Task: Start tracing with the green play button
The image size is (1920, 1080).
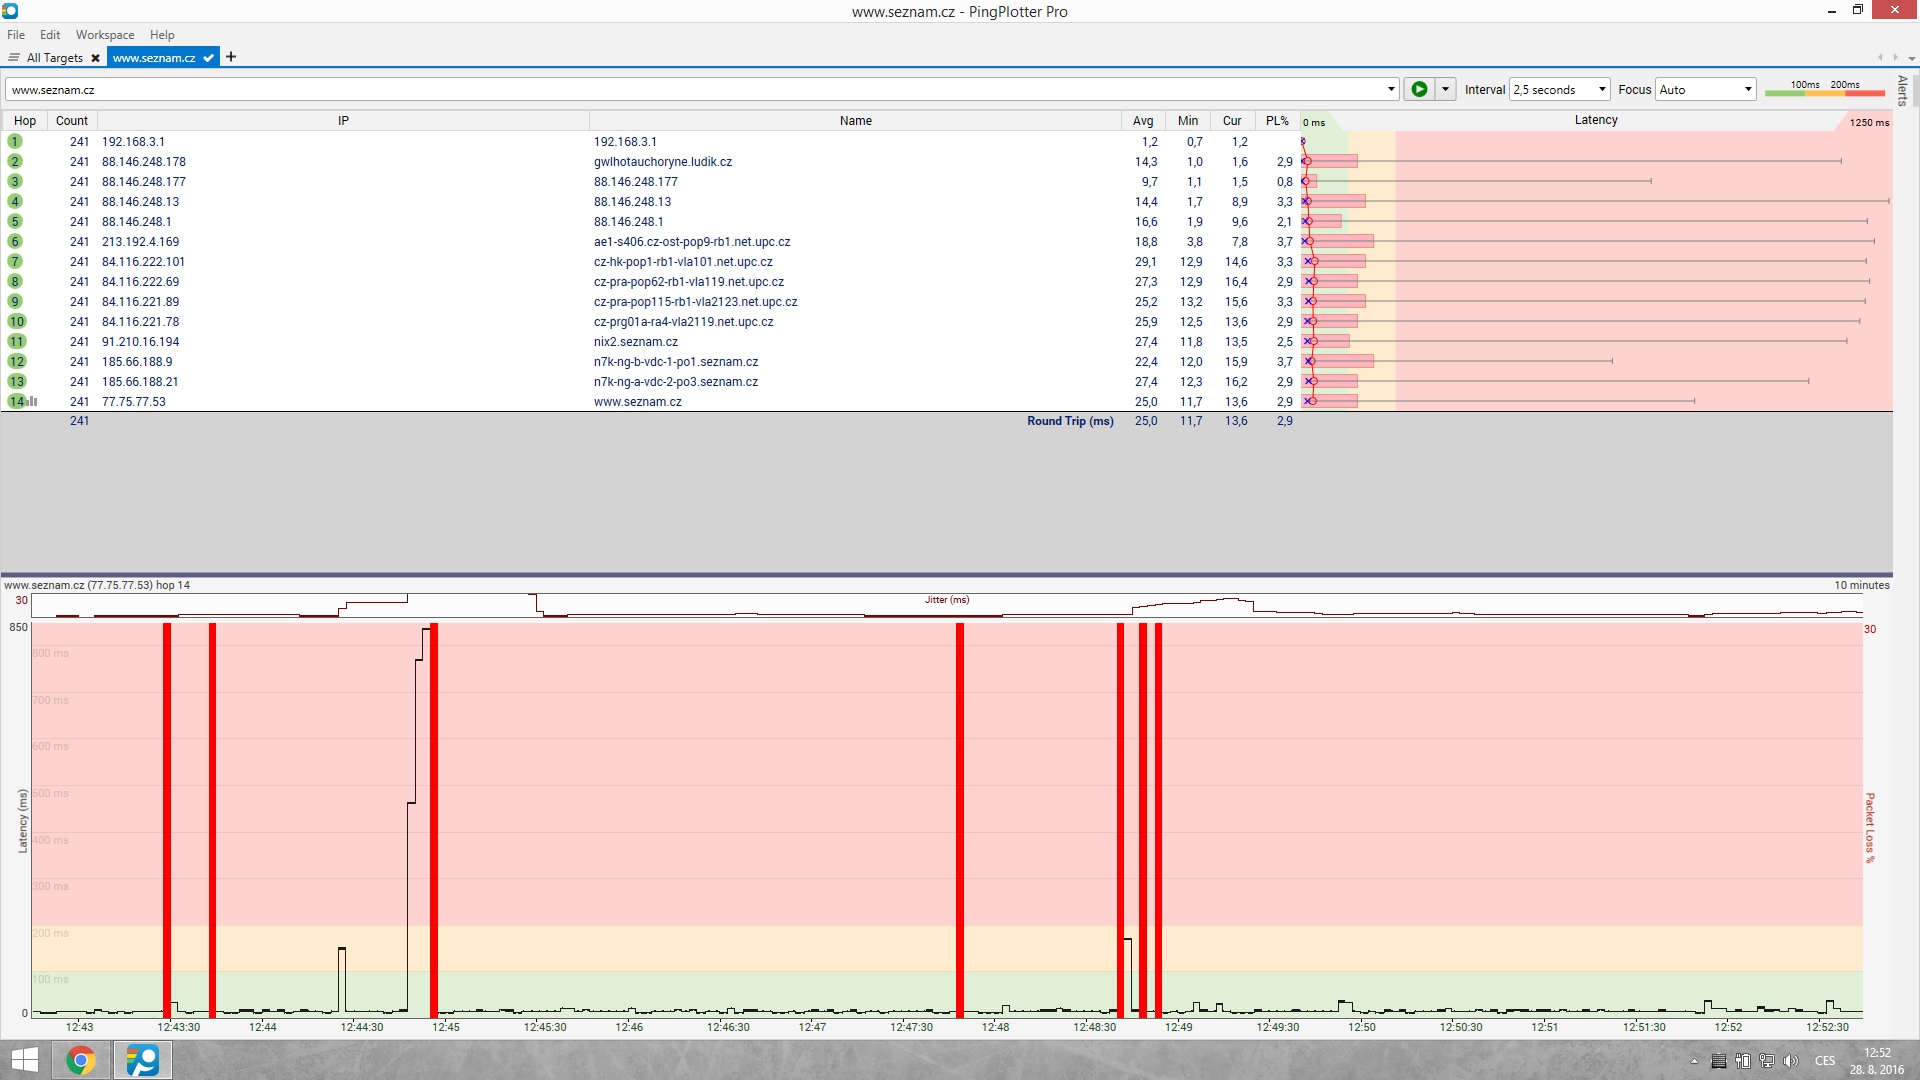Action: 1418,89
